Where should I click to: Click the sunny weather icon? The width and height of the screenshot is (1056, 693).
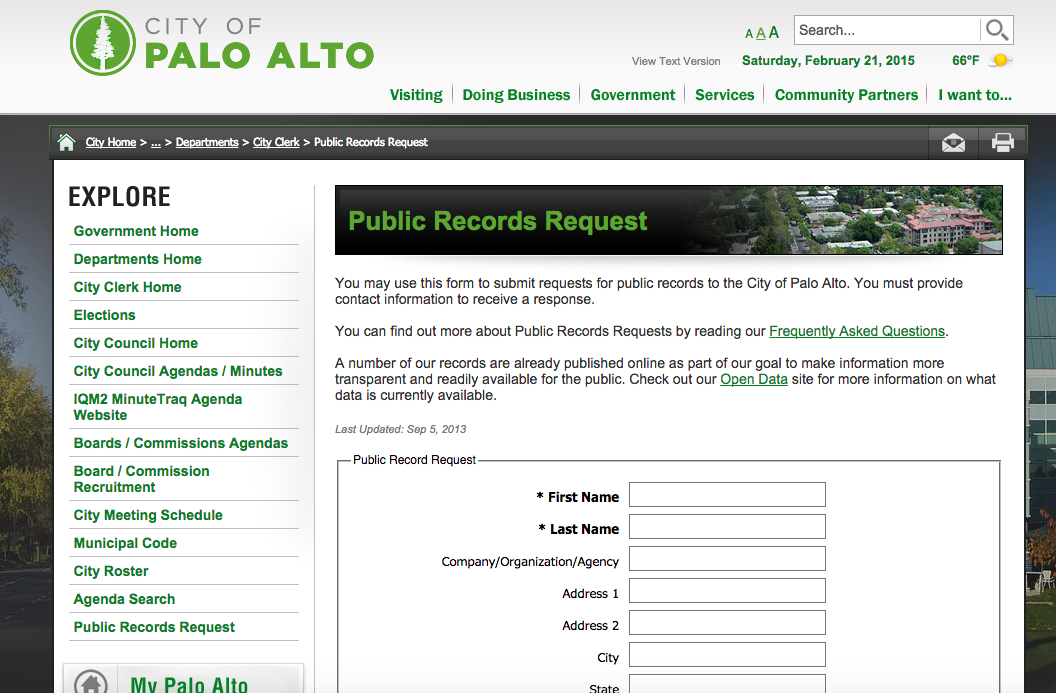click(x=1000, y=61)
